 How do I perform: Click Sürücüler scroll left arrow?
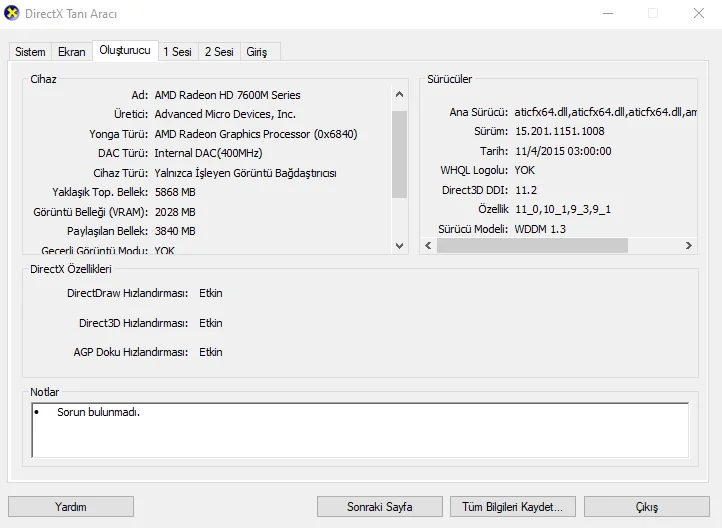tap(428, 245)
